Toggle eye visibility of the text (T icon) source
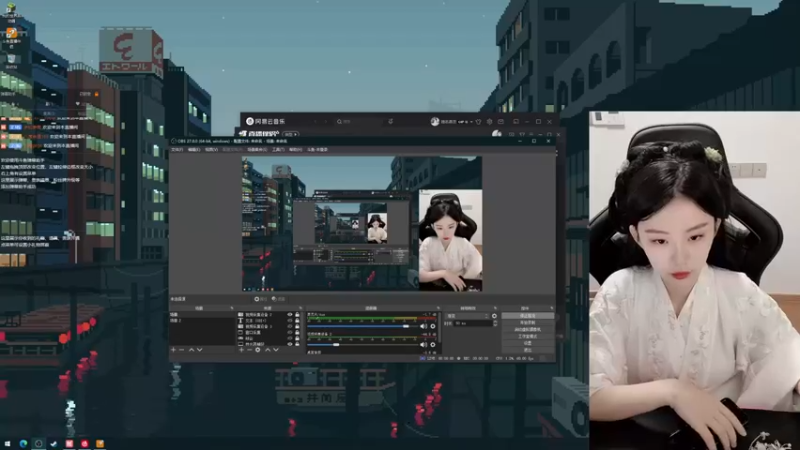 click(289, 320)
